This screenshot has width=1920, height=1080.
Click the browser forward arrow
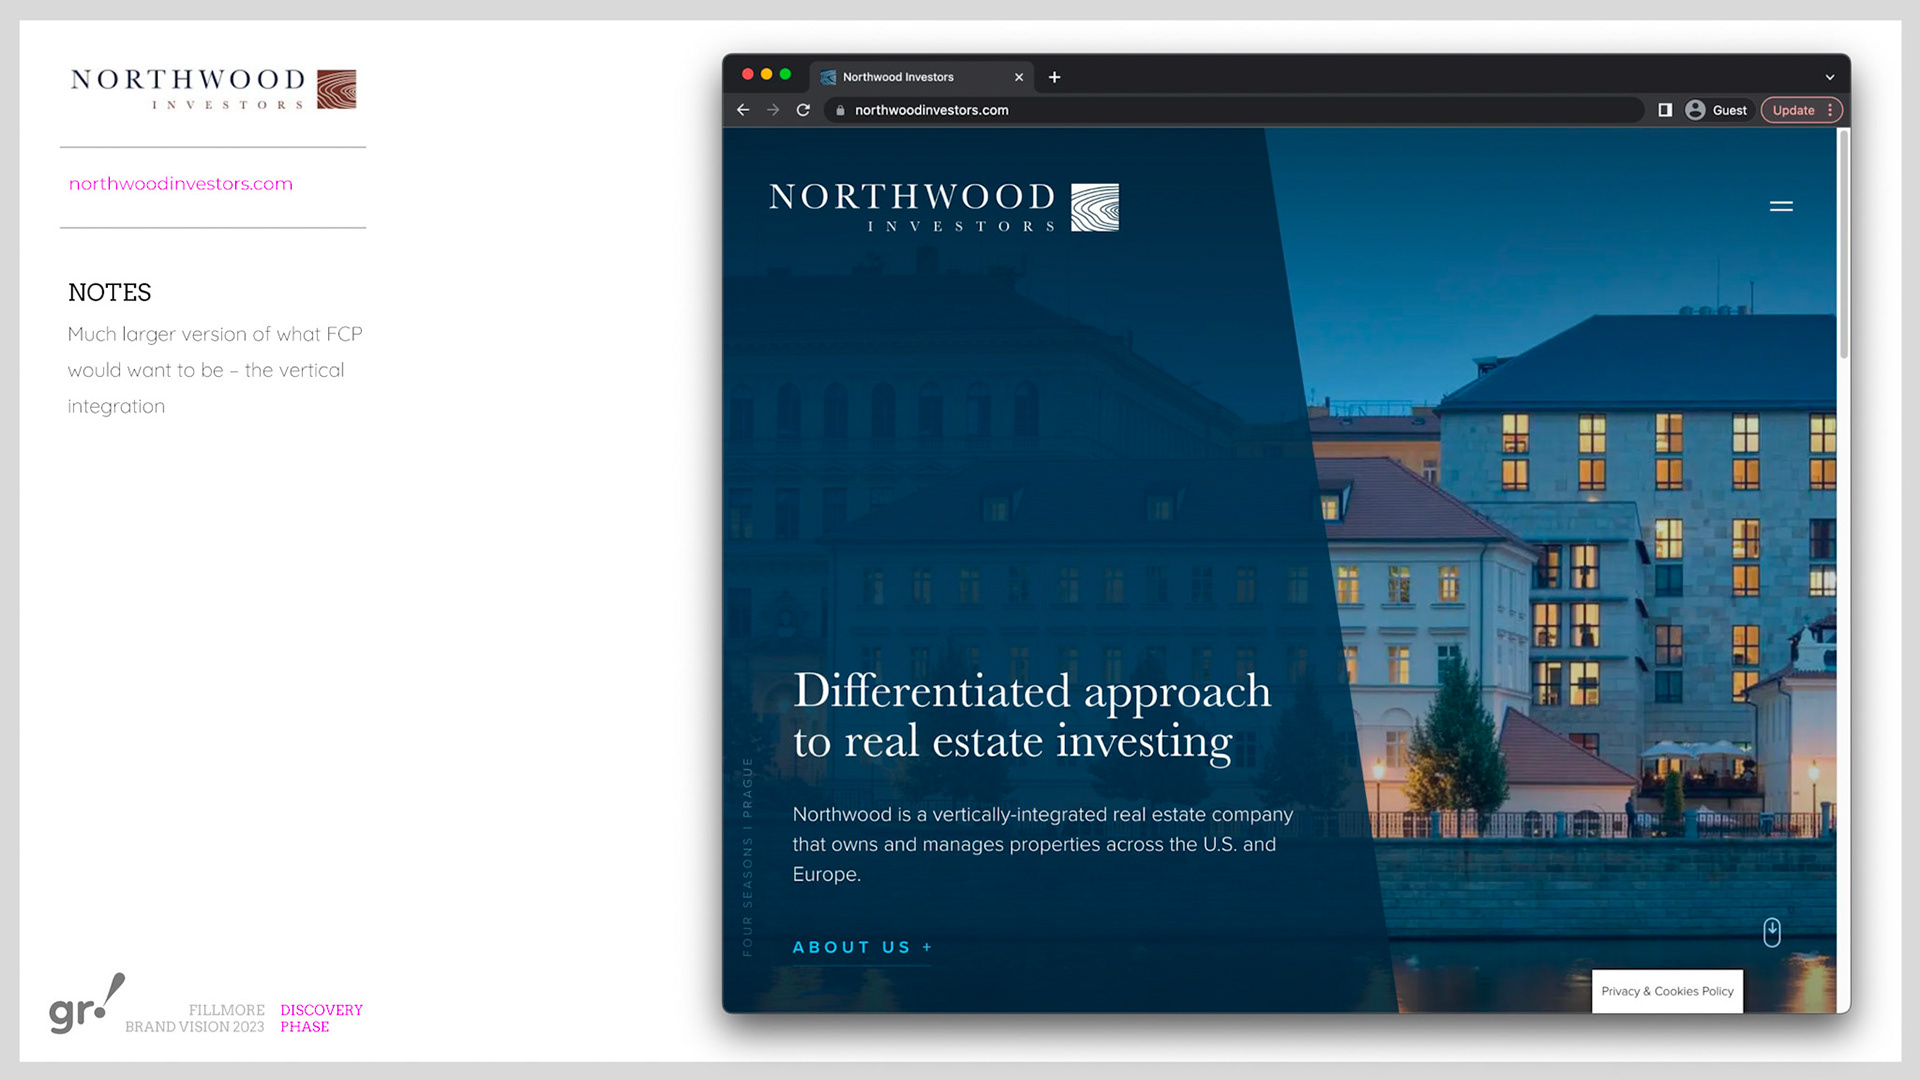773,110
